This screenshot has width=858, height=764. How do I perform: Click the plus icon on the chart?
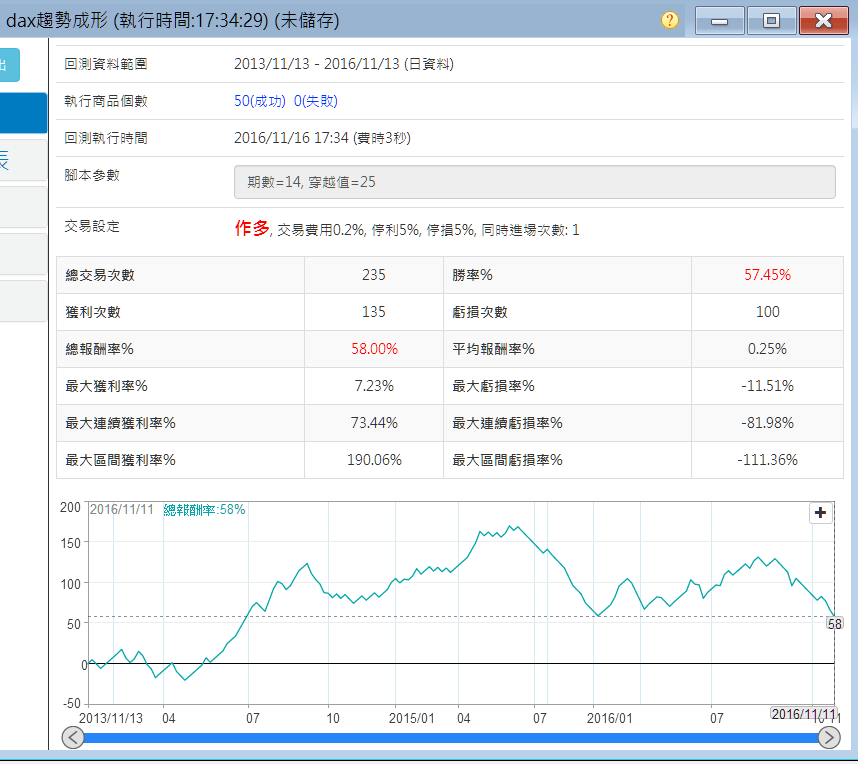pos(820,513)
